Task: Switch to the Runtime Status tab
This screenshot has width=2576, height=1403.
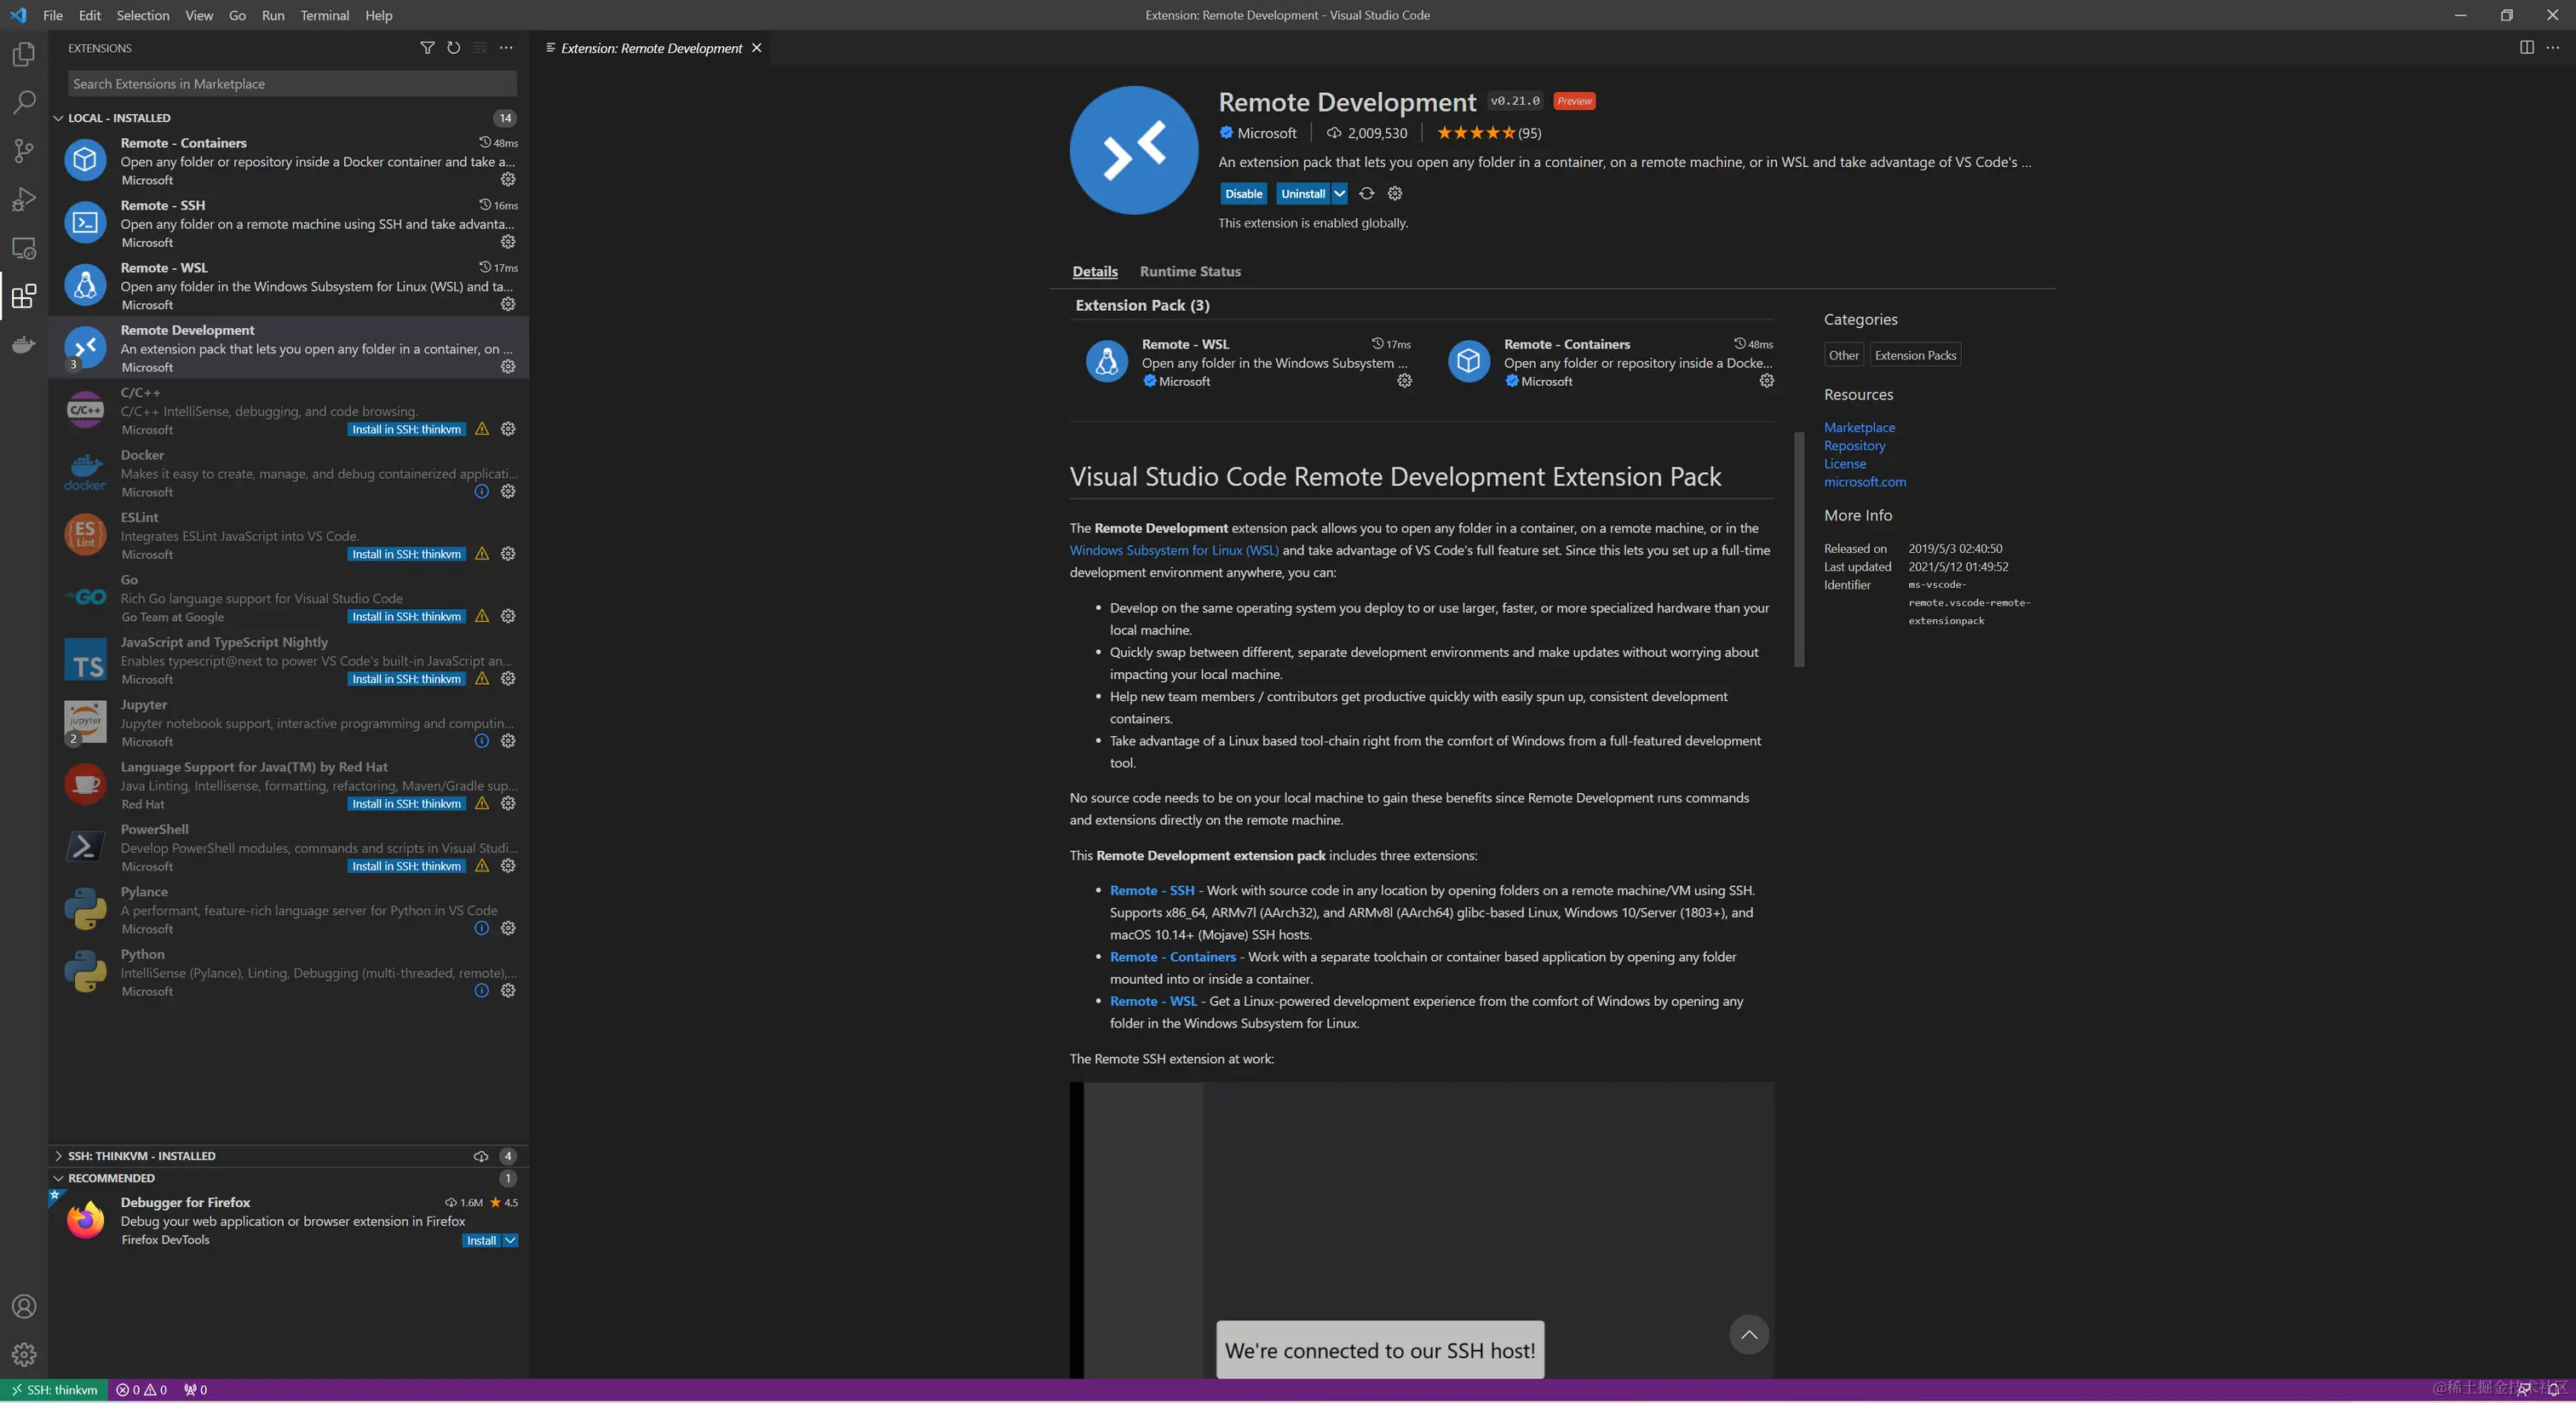Action: pyautogui.click(x=1189, y=272)
